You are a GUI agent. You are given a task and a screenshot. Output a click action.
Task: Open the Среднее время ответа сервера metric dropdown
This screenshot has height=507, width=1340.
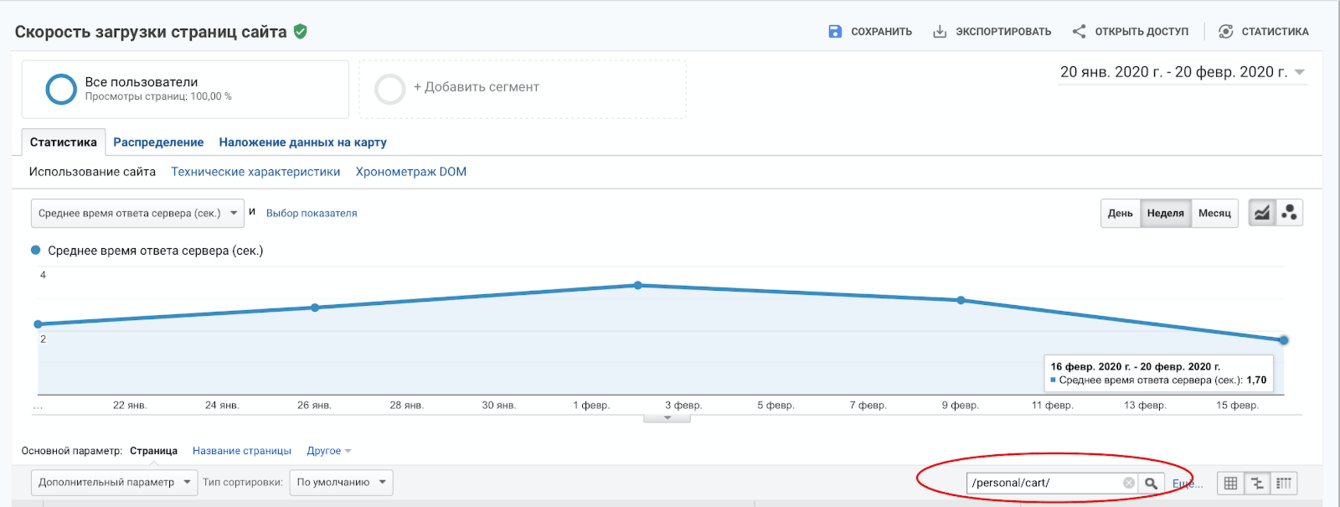[137, 213]
